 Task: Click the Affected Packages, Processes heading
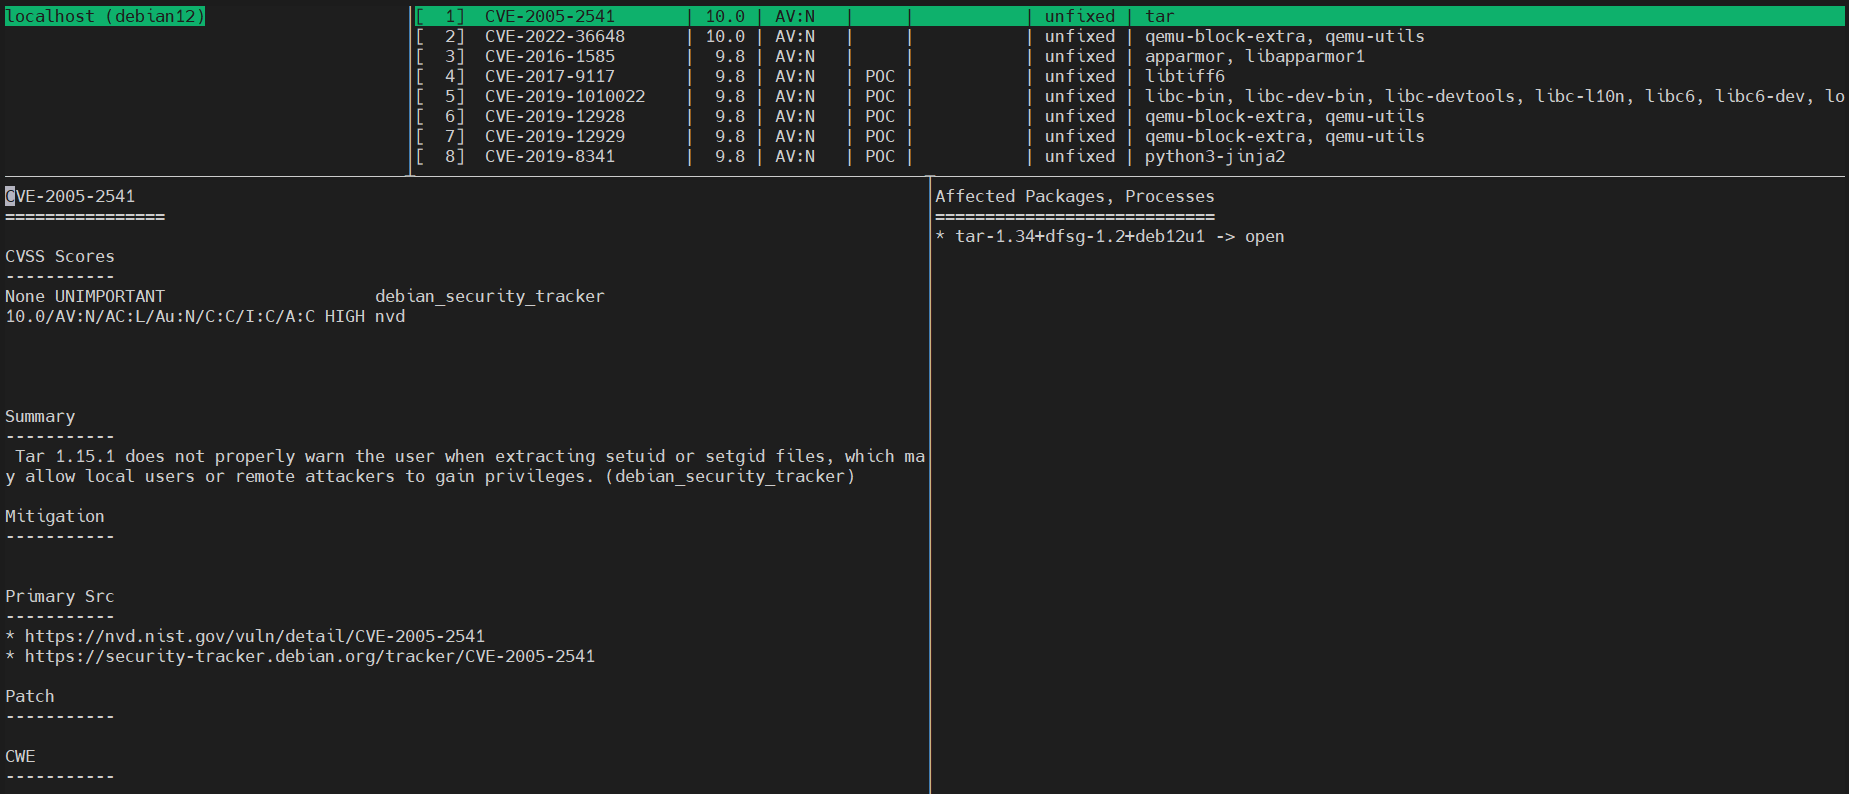tap(1074, 196)
